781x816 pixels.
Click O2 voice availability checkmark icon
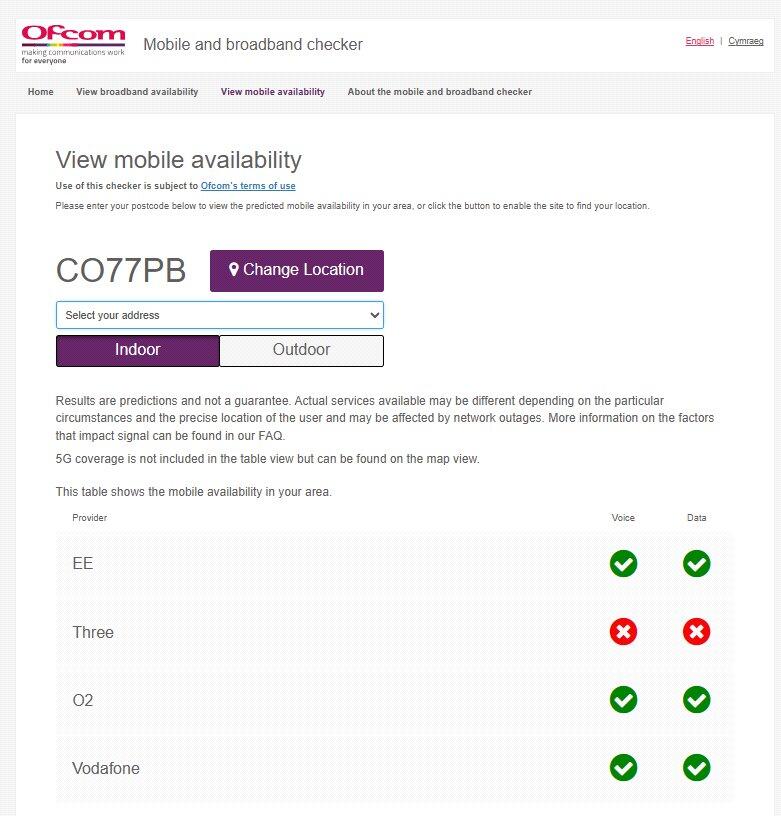pos(623,700)
